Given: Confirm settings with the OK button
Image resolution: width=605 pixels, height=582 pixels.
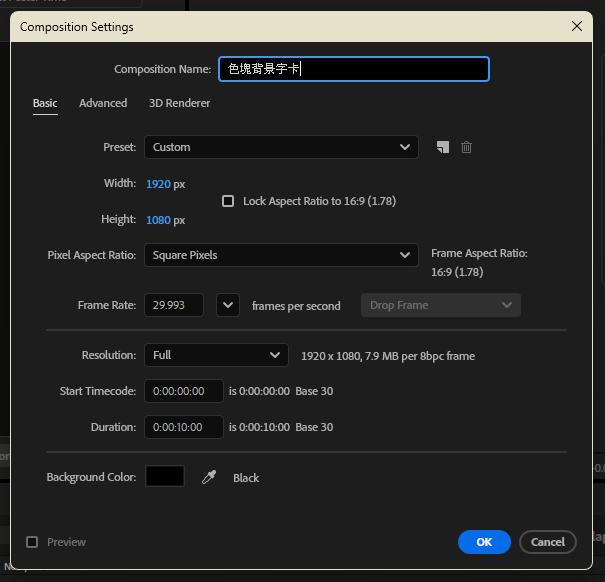Looking at the screenshot, I should [x=484, y=542].
